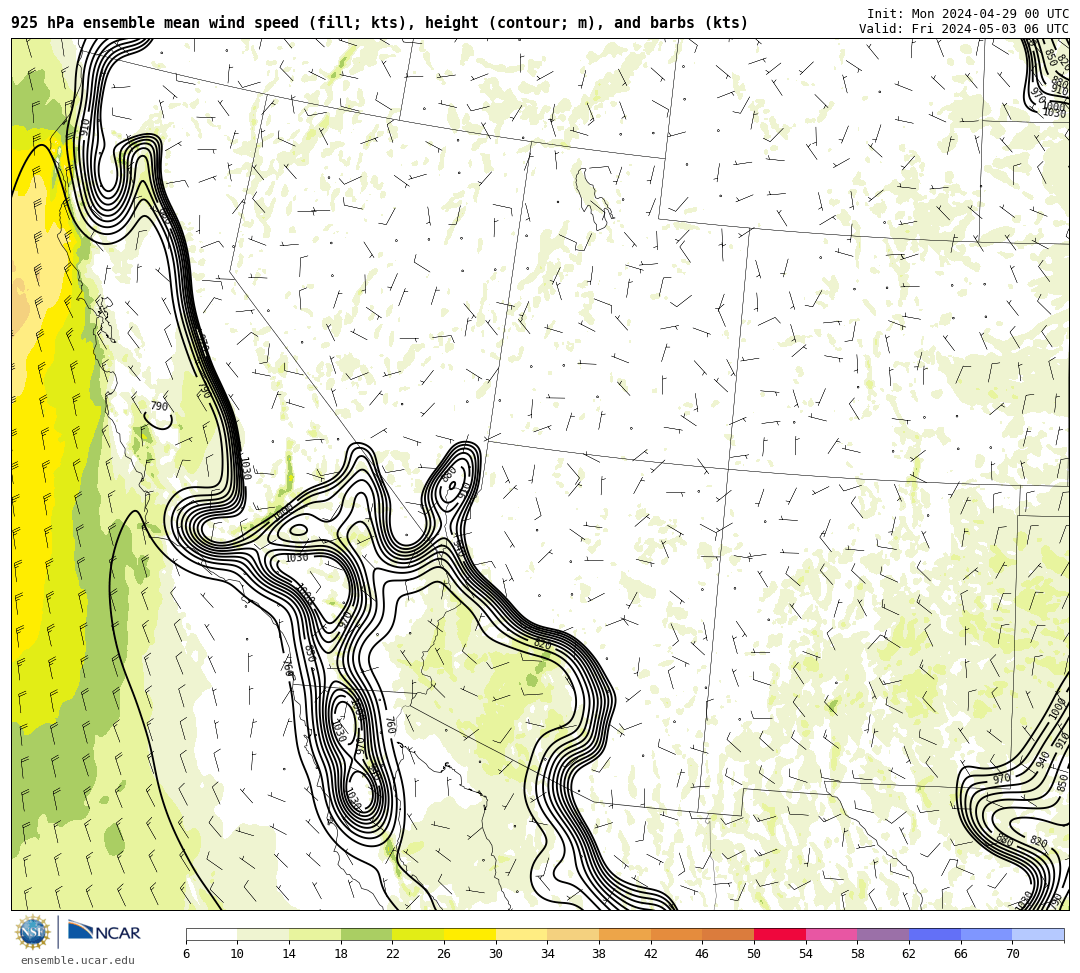1080x973 pixels.
Task: Click the '58' tick label on the colorbar
Action: (858, 954)
